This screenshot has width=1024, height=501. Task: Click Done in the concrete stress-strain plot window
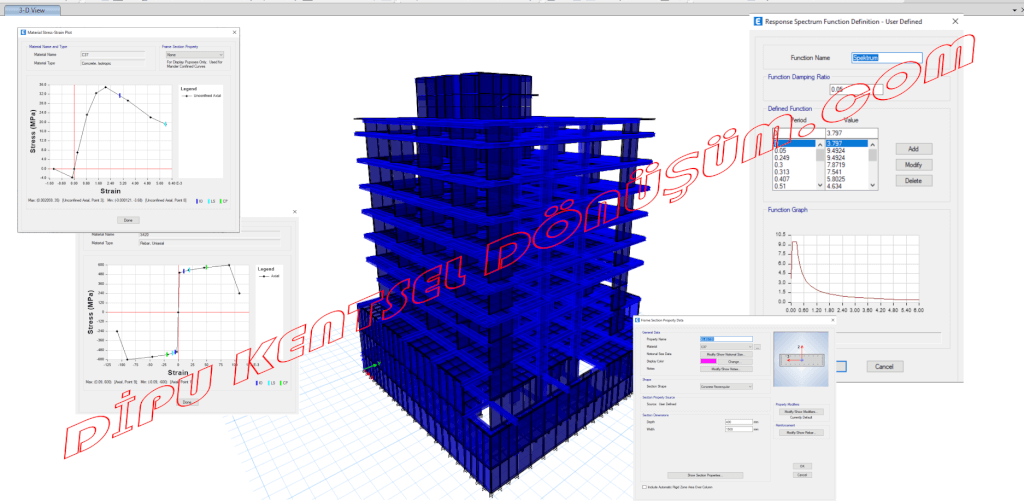tap(128, 220)
